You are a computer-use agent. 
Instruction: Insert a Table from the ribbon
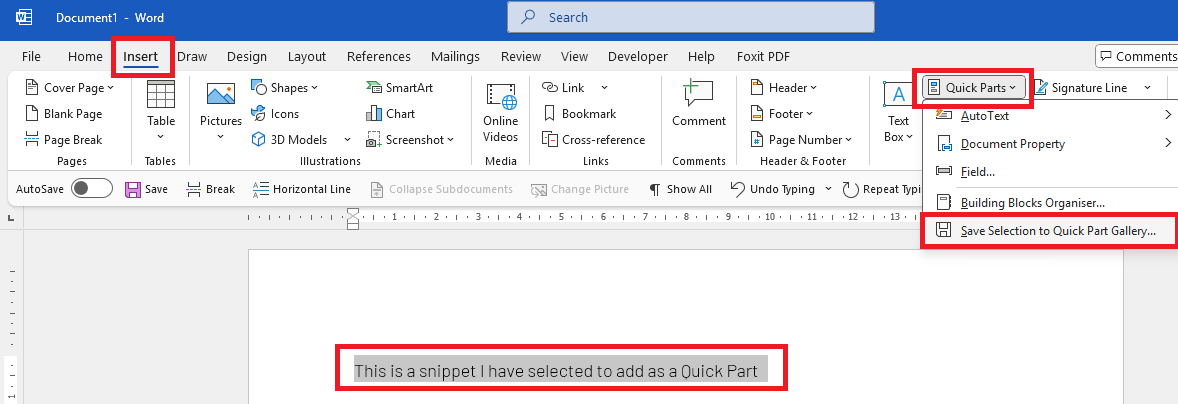pyautogui.click(x=161, y=111)
